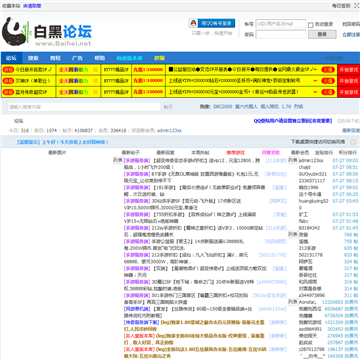Click the daily check-in link at top right
The width and height of the screenshot is (360, 360).
tap(341, 6)
